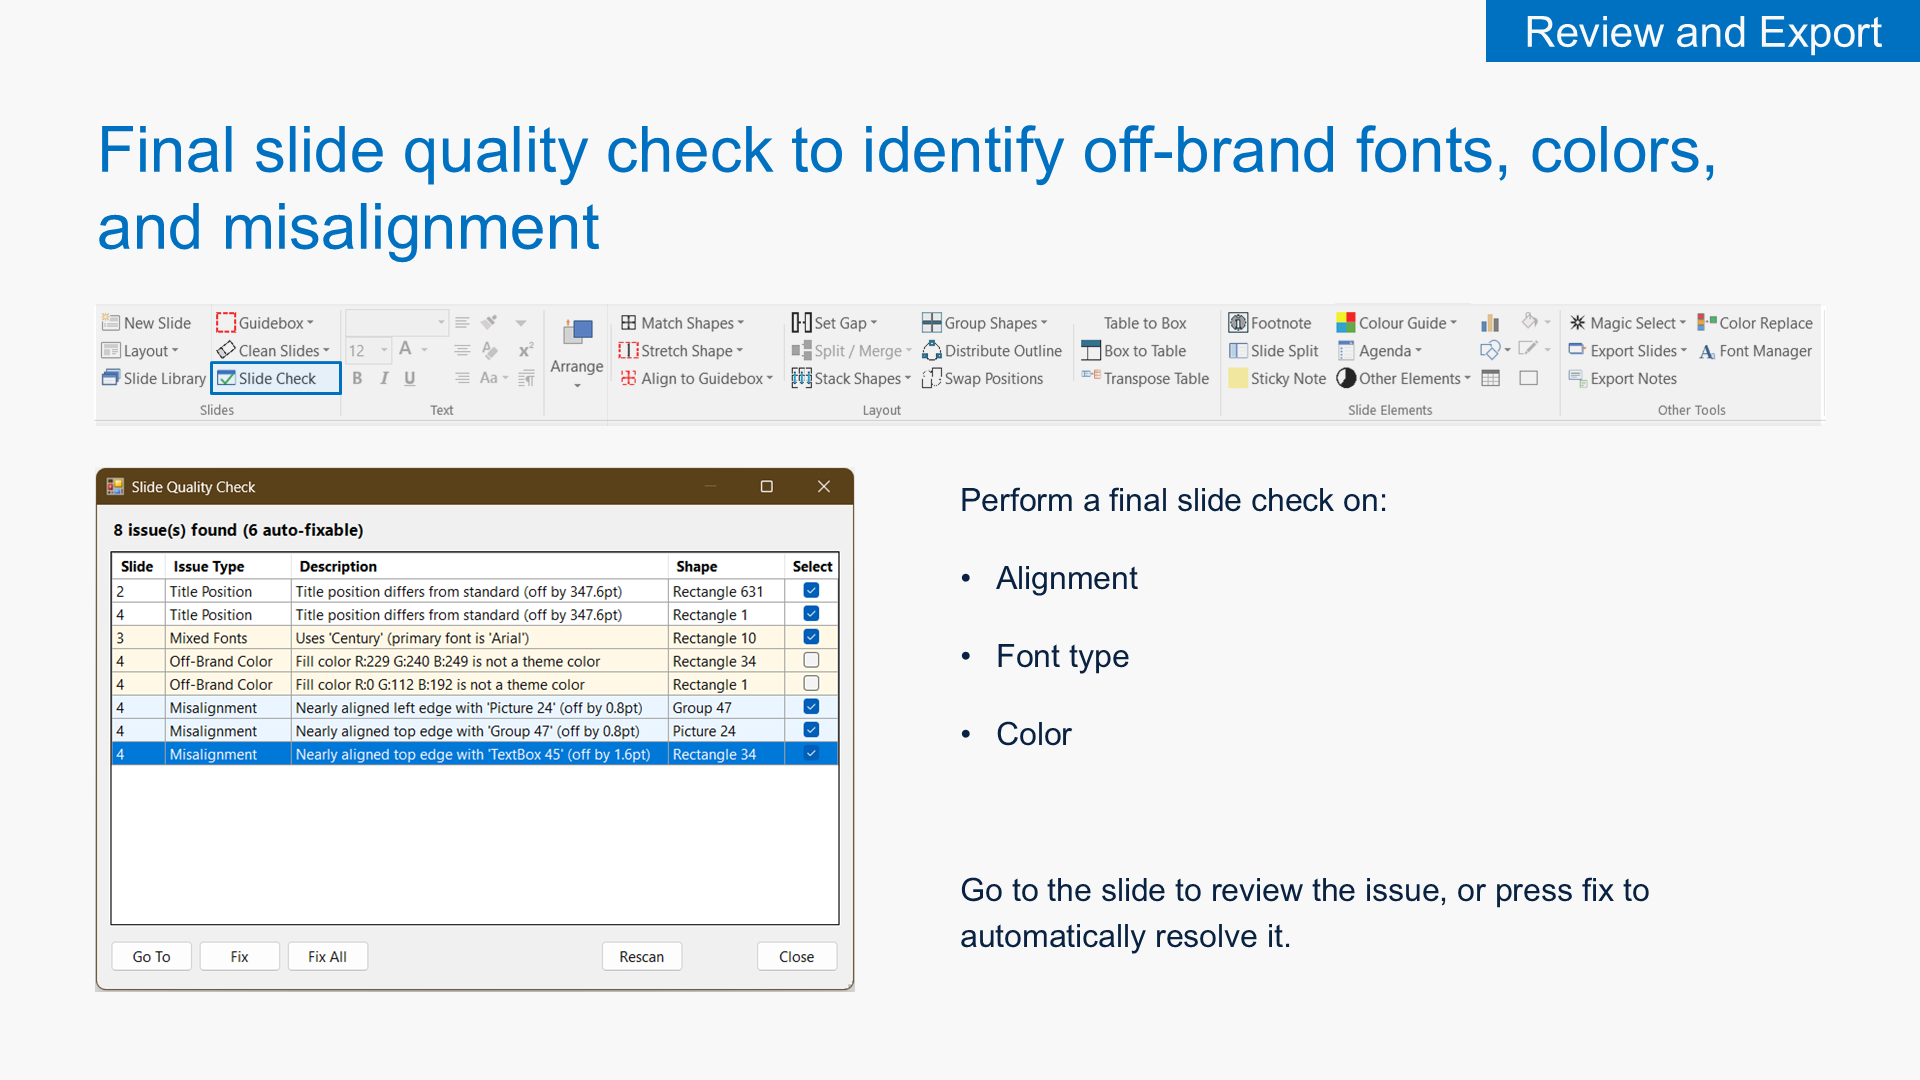This screenshot has height=1080, width=1920.
Task: Toggle bold text formatting
Action: click(357, 378)
